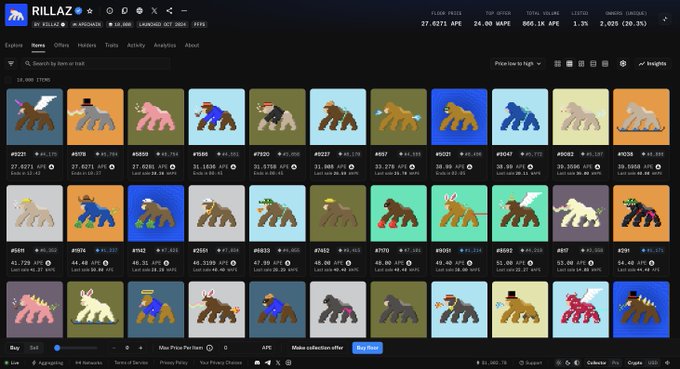Click the share icon in collection header
Image resolution: width=680 pixels, height=369 pixels.
coord(169,11)
